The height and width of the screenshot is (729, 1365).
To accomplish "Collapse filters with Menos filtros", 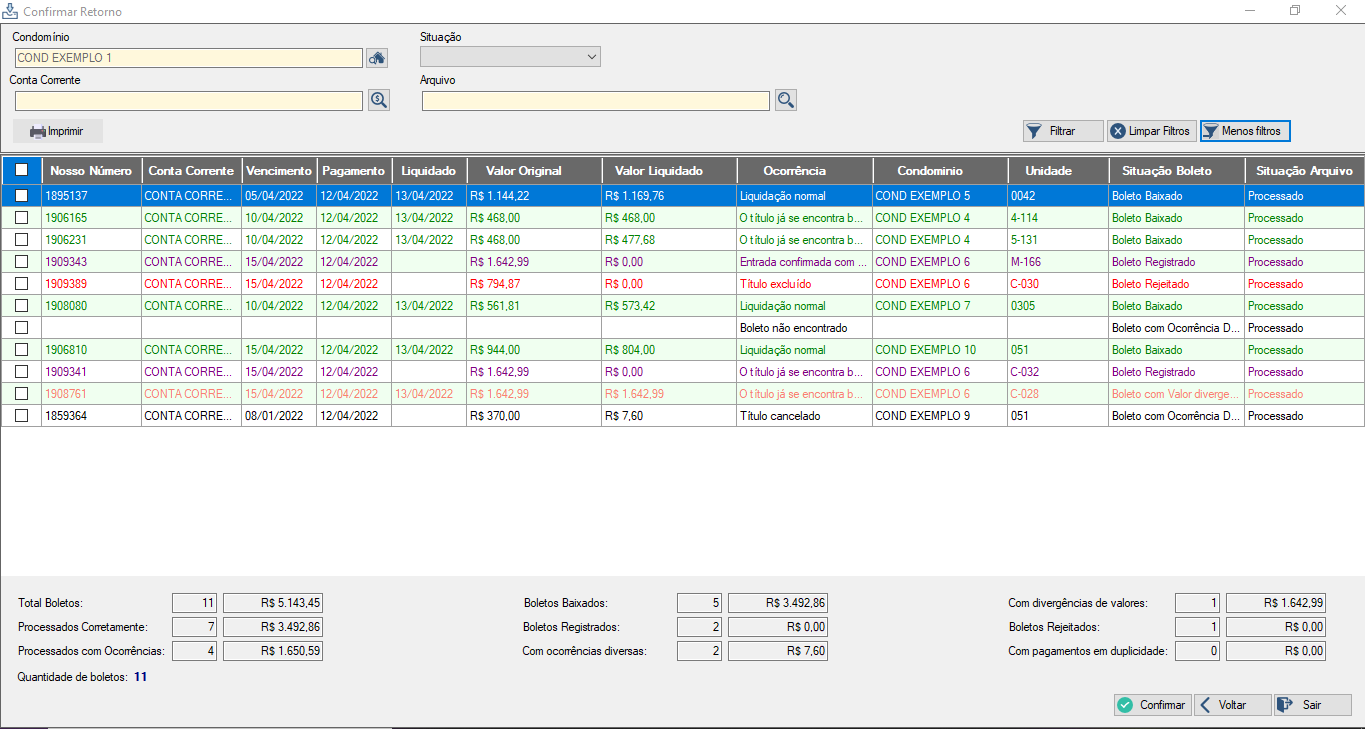I will pyautogui.click(x=1245, y=131).
